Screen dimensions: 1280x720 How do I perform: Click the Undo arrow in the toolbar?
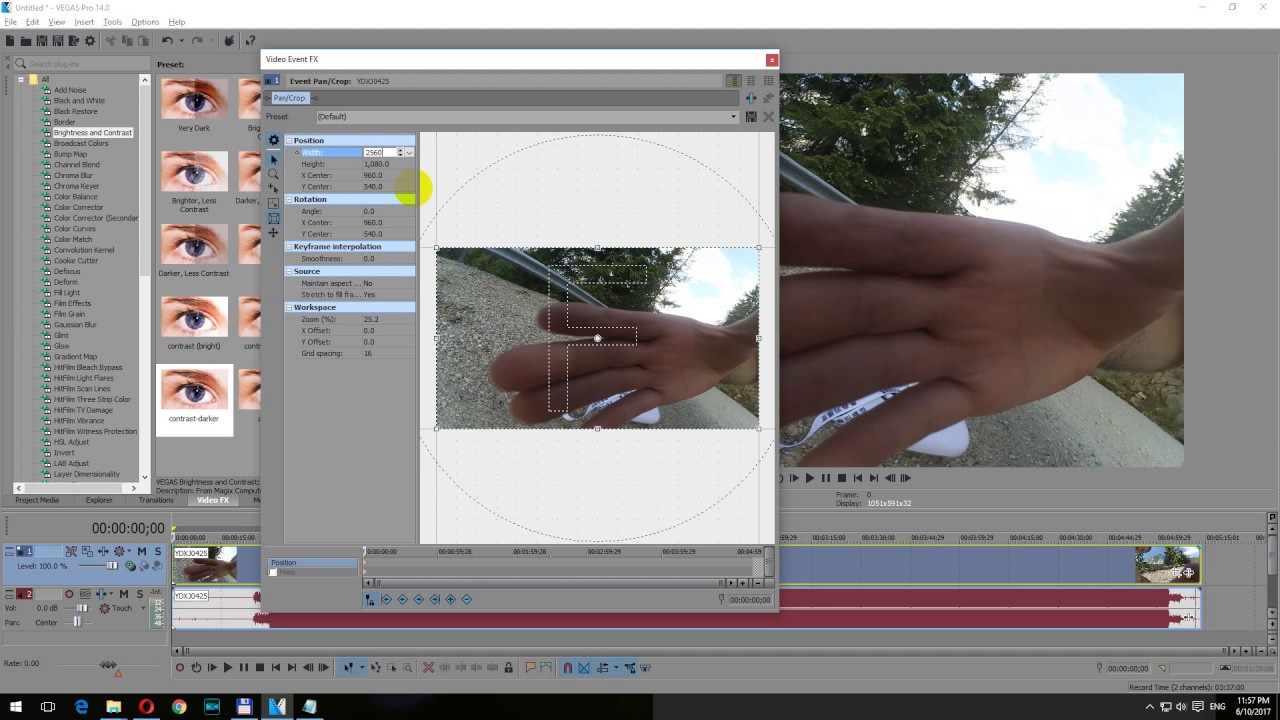point(167,41)
